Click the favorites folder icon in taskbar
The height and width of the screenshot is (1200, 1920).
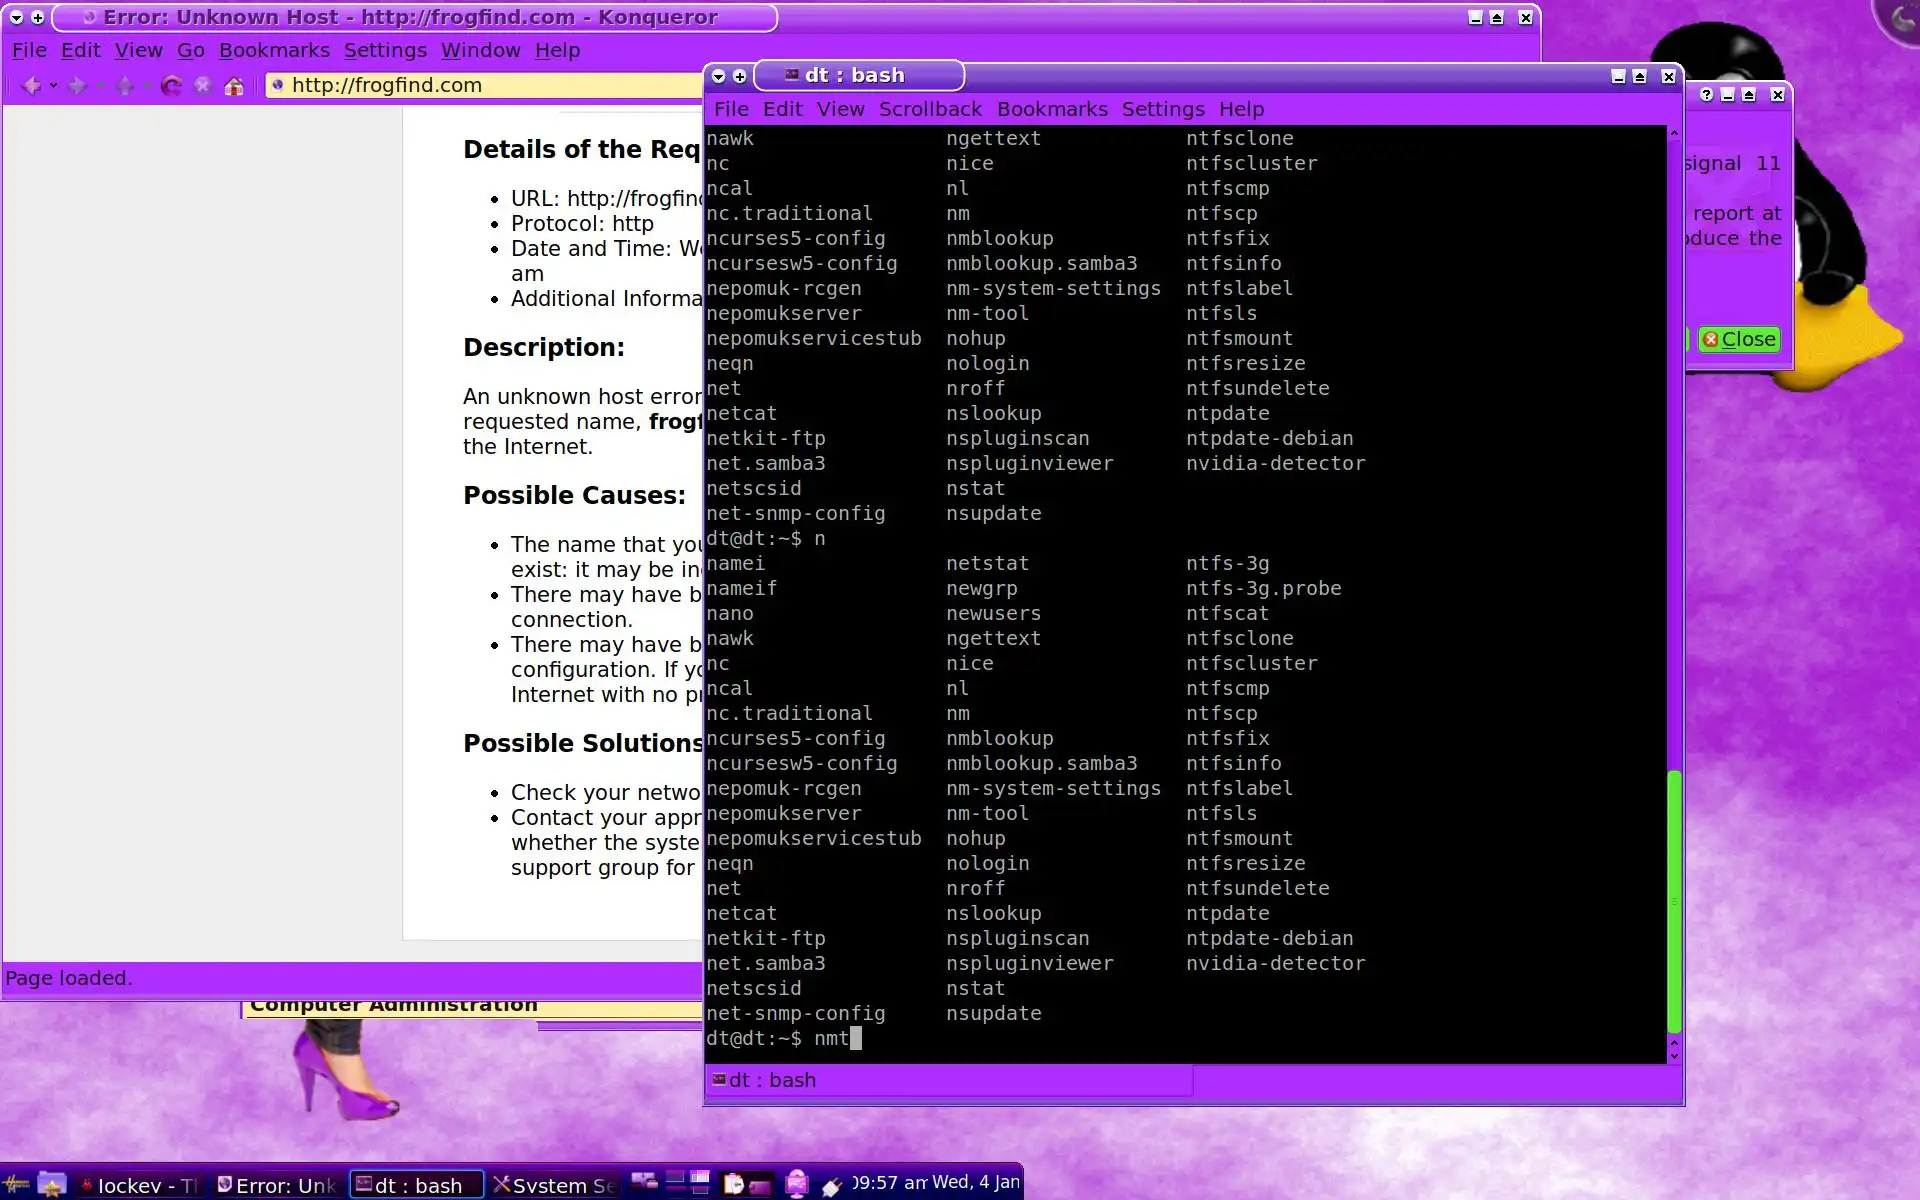pyautogui.click(x=52, y=1185)
